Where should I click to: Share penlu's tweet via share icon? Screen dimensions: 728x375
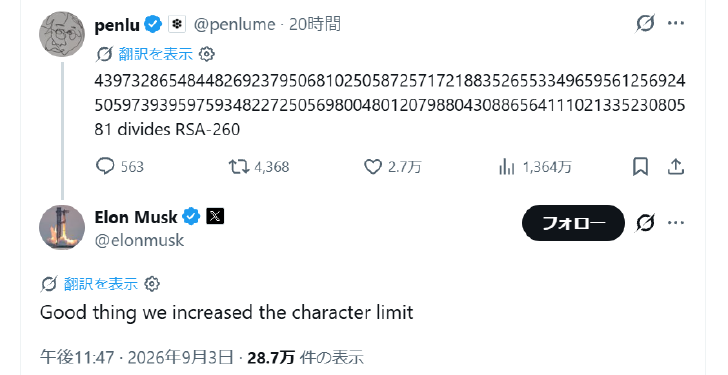pyautogui.click(x=676, y=166)
